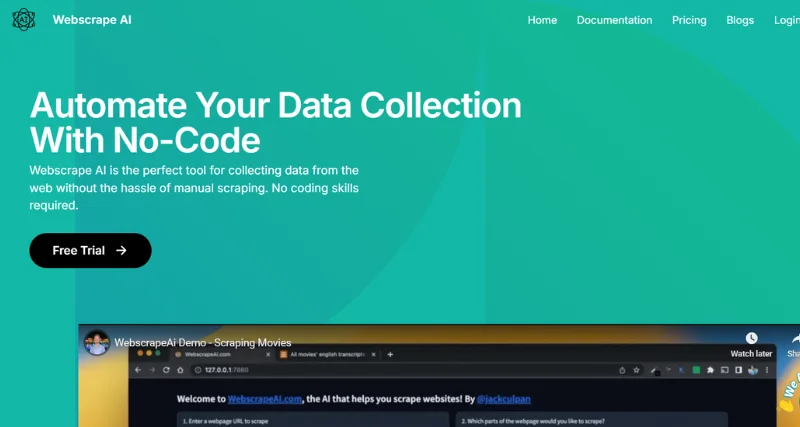Click the 'Enter a webpage URL to scrape' field

313,419
